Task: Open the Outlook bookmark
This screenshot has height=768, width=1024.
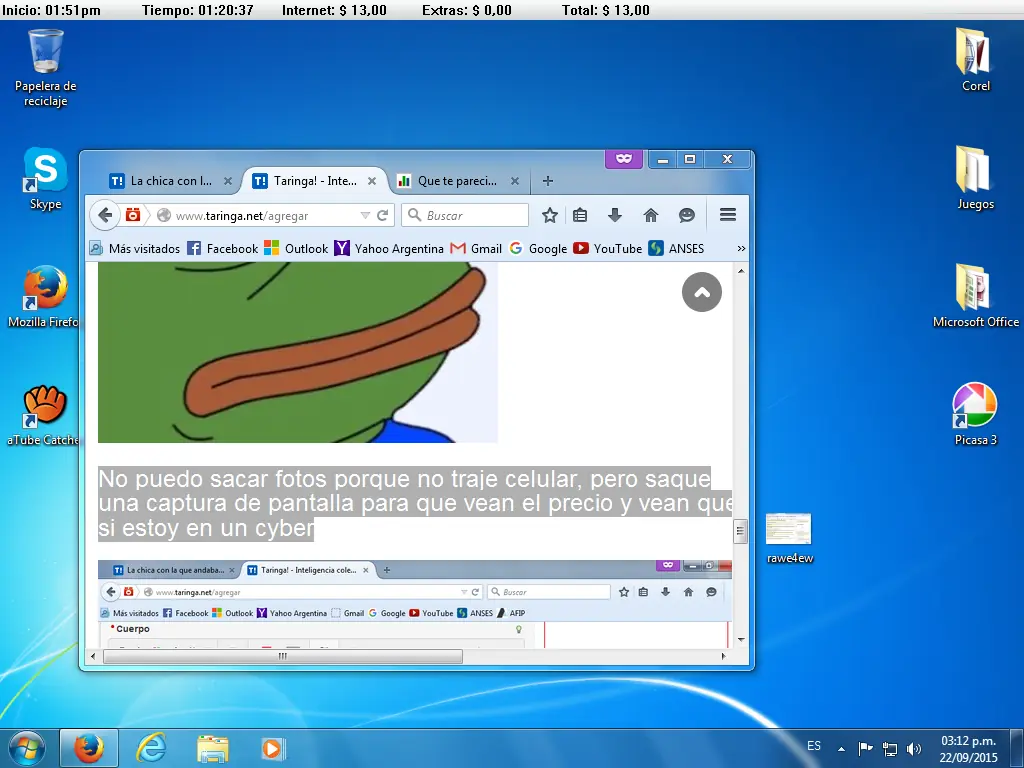Action: pos(296,248)
